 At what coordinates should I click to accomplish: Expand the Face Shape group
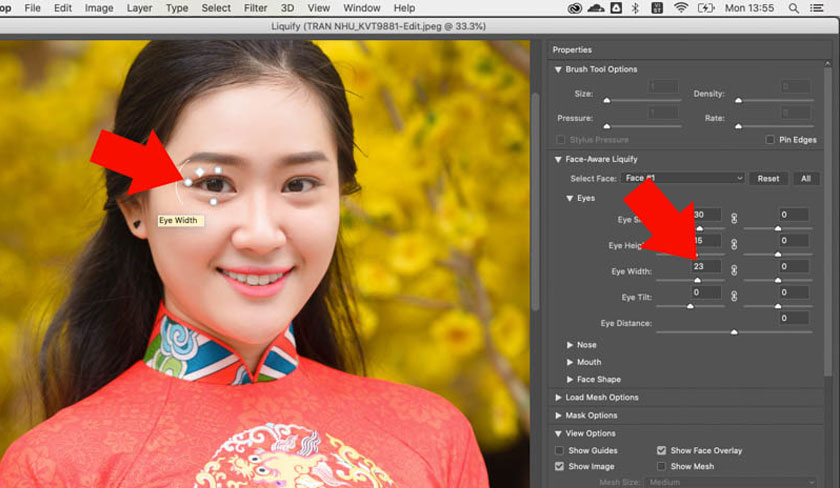[570, 379]
